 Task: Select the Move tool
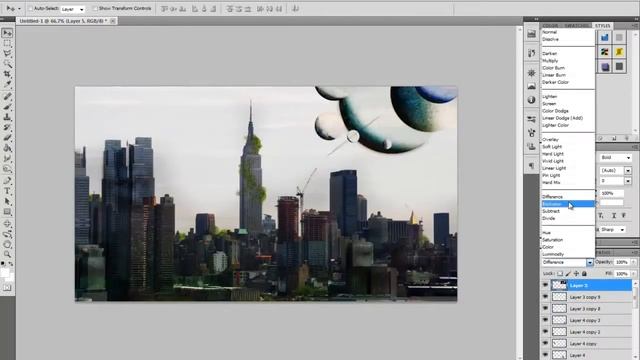7,33
